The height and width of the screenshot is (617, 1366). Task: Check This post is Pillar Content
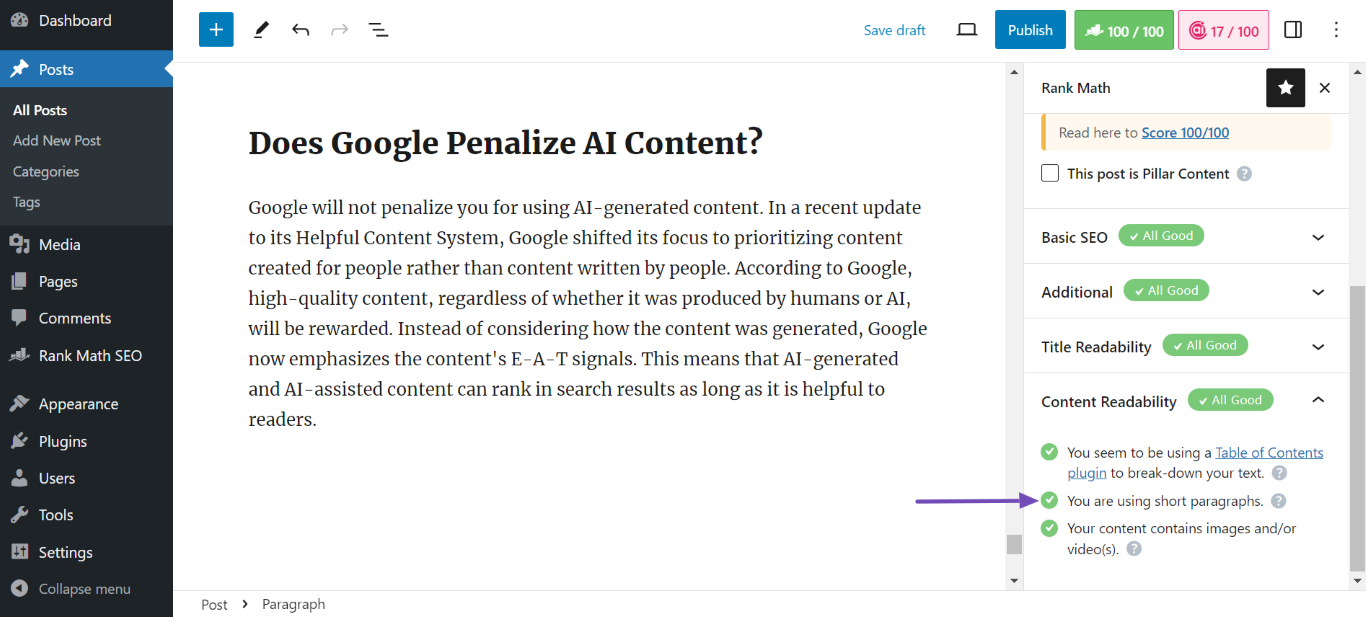1050,173
